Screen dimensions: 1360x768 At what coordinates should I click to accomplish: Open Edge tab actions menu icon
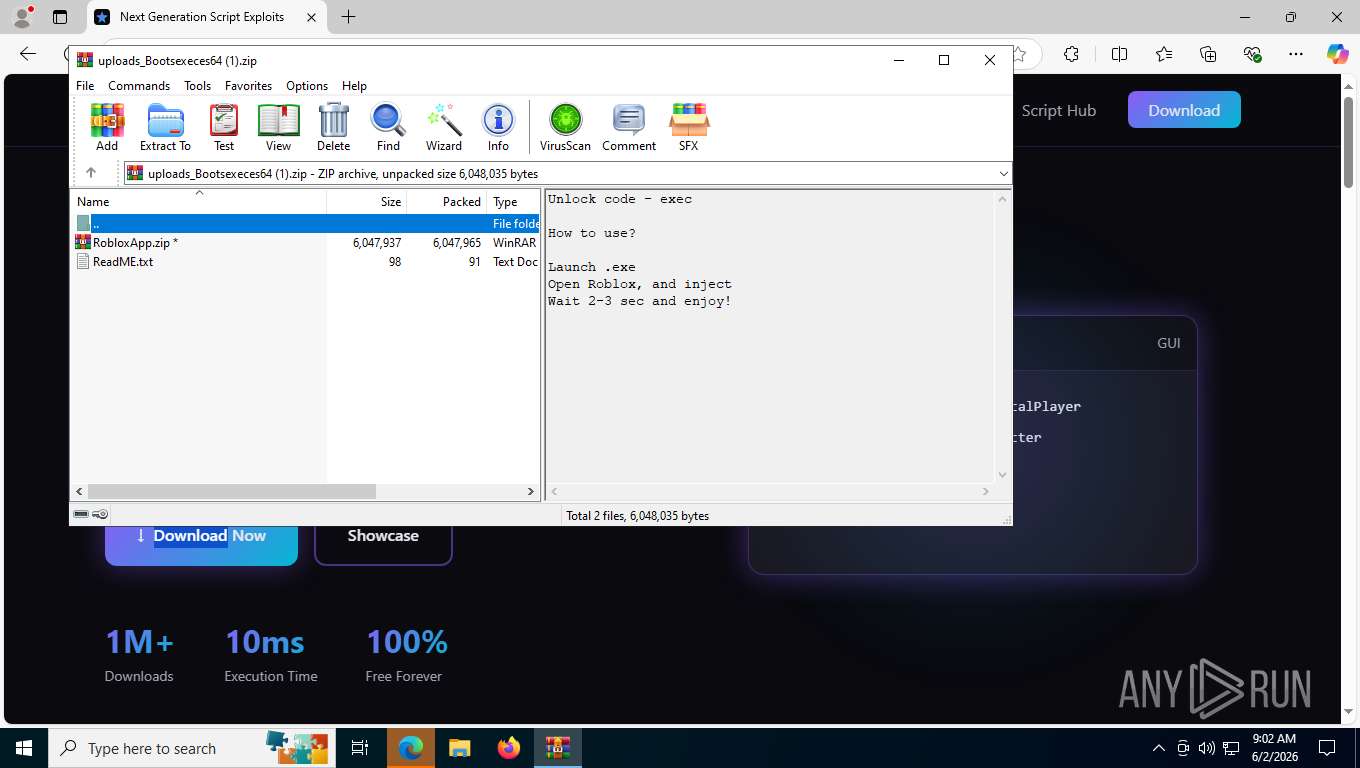60,17
